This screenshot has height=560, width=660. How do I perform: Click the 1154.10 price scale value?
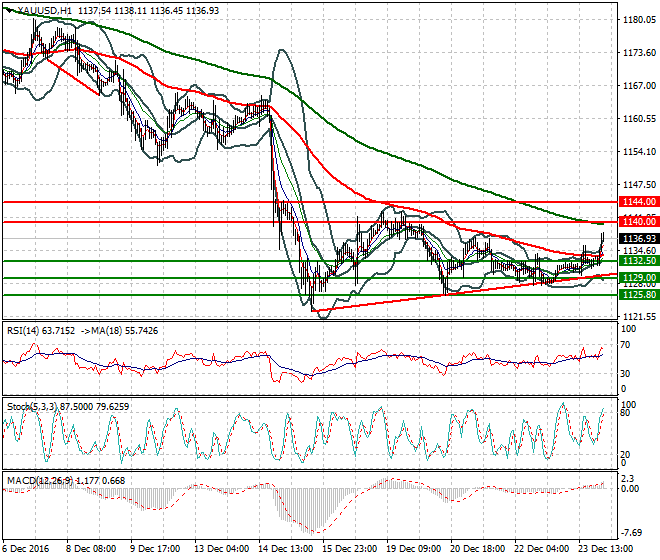point(639,152)
